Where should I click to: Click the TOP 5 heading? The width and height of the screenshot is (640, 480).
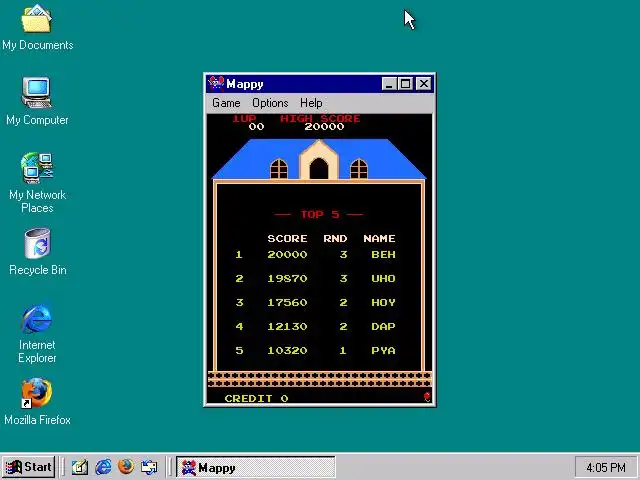point(320,214)
